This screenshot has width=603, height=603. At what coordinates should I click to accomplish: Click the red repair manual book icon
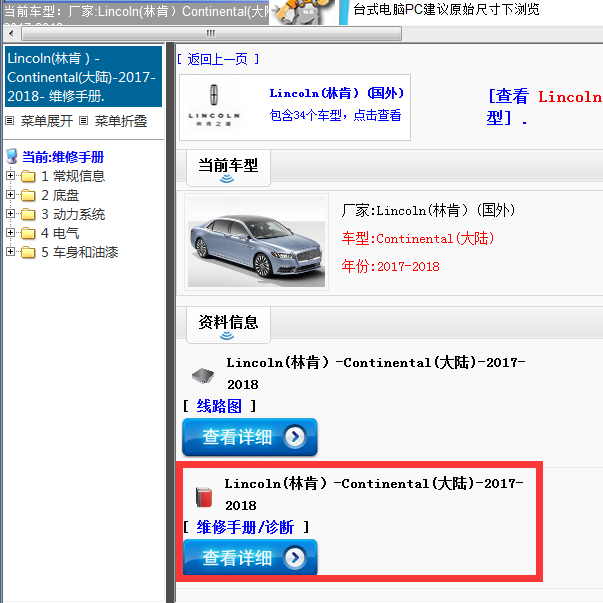(x=204, y=497)
